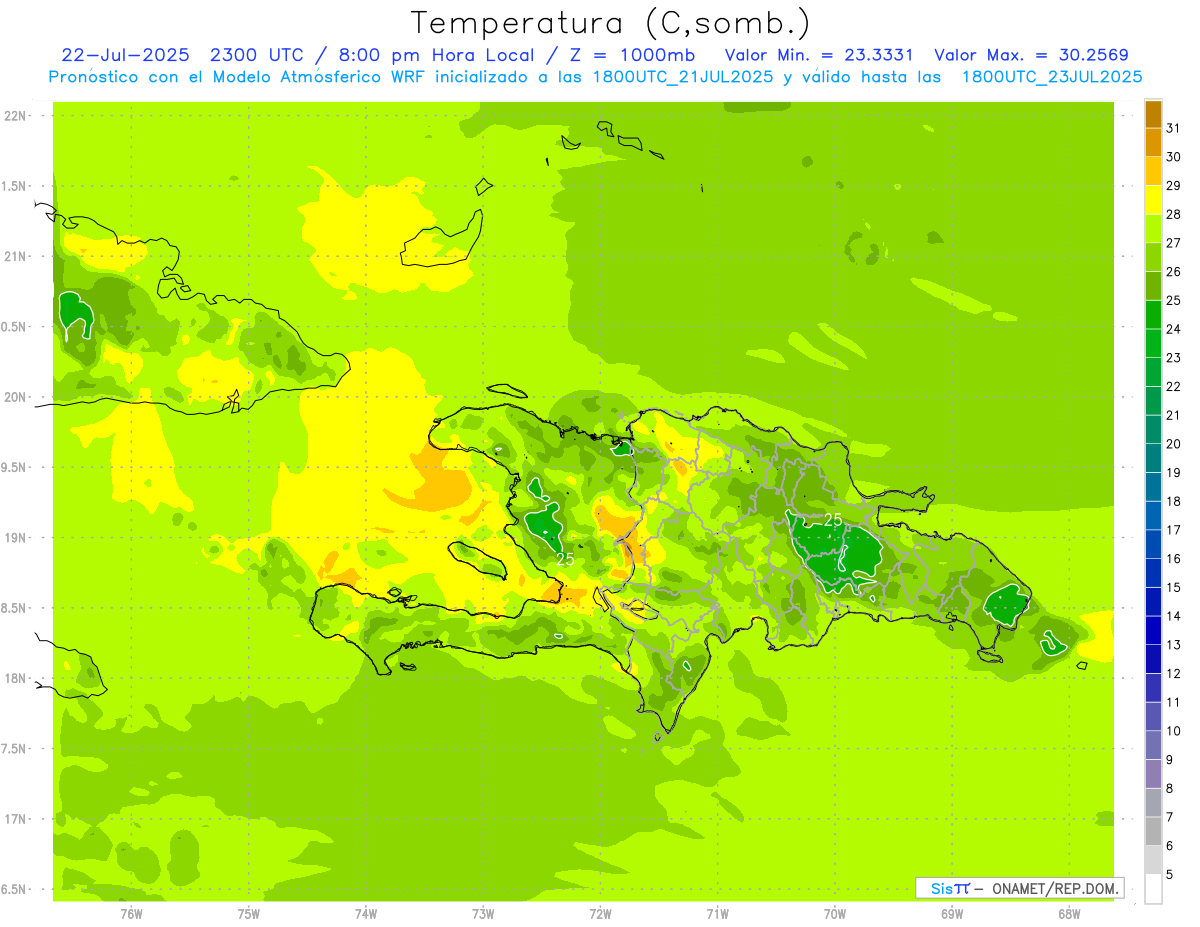
Task: Click the colorbar tick label "18"
Action: pos(1174,501)
